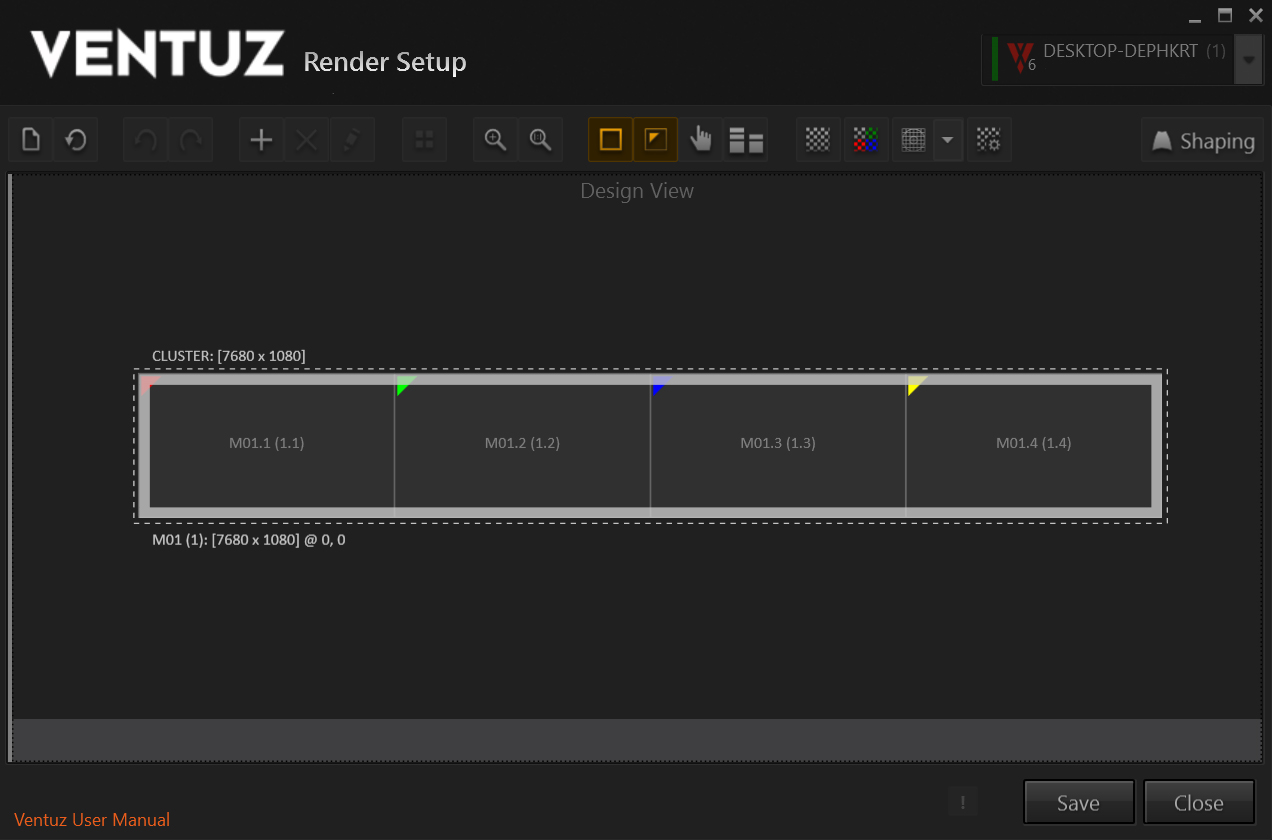1272x840 pixels.
Task: Click the green corner marker on M01.2
Action: [x=402, y=384]
